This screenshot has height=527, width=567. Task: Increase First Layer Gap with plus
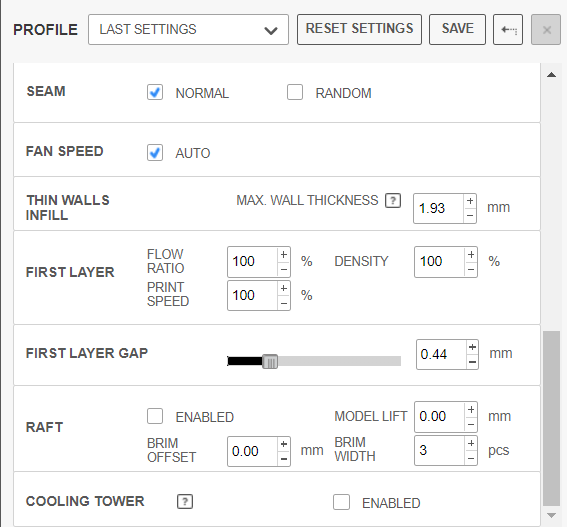(472, 347)
